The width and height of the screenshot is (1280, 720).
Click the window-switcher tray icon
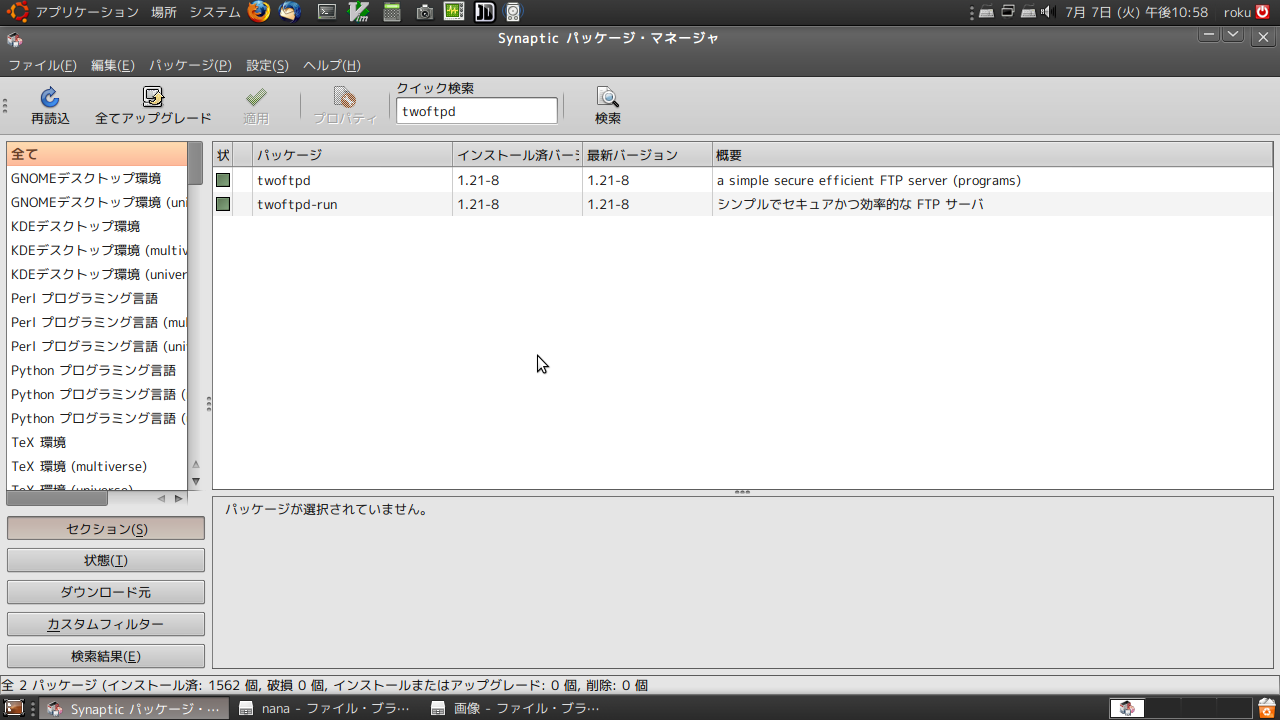pyautogui.click(x=1008, y=12)
